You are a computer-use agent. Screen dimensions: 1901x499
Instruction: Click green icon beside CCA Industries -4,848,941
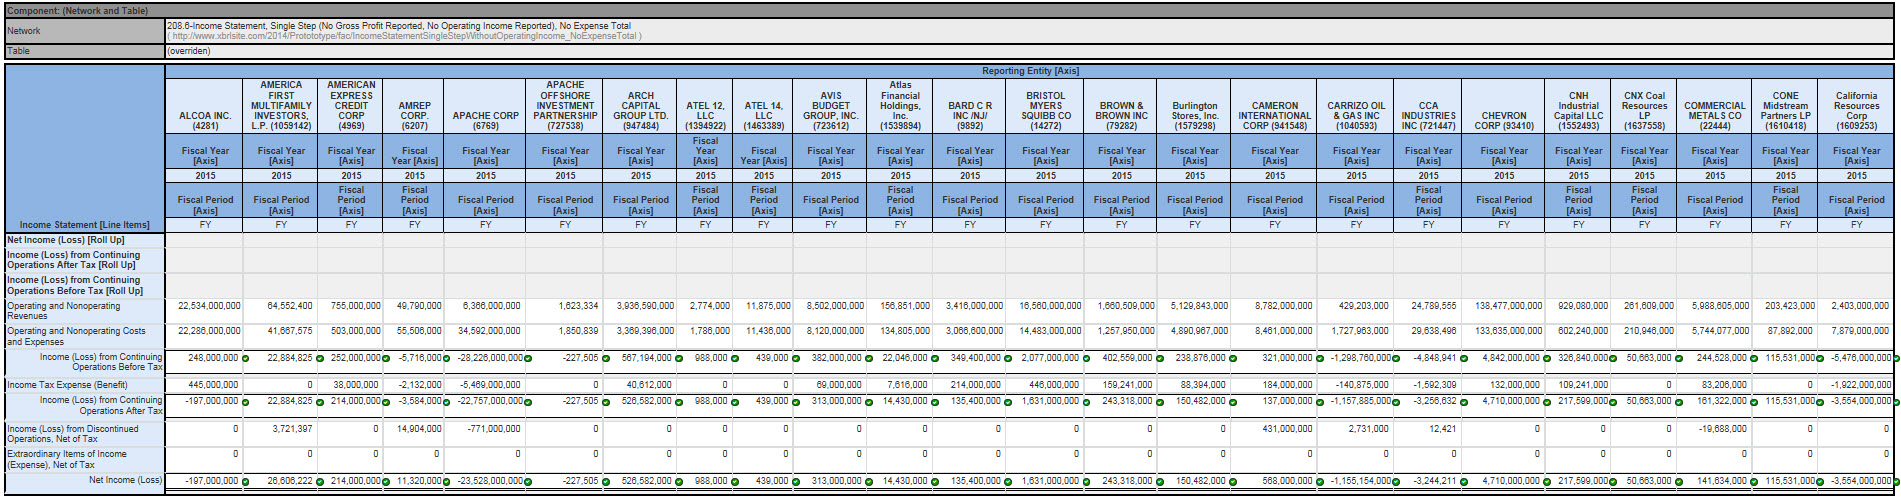pyautogui.click(x=1462, y=359)
